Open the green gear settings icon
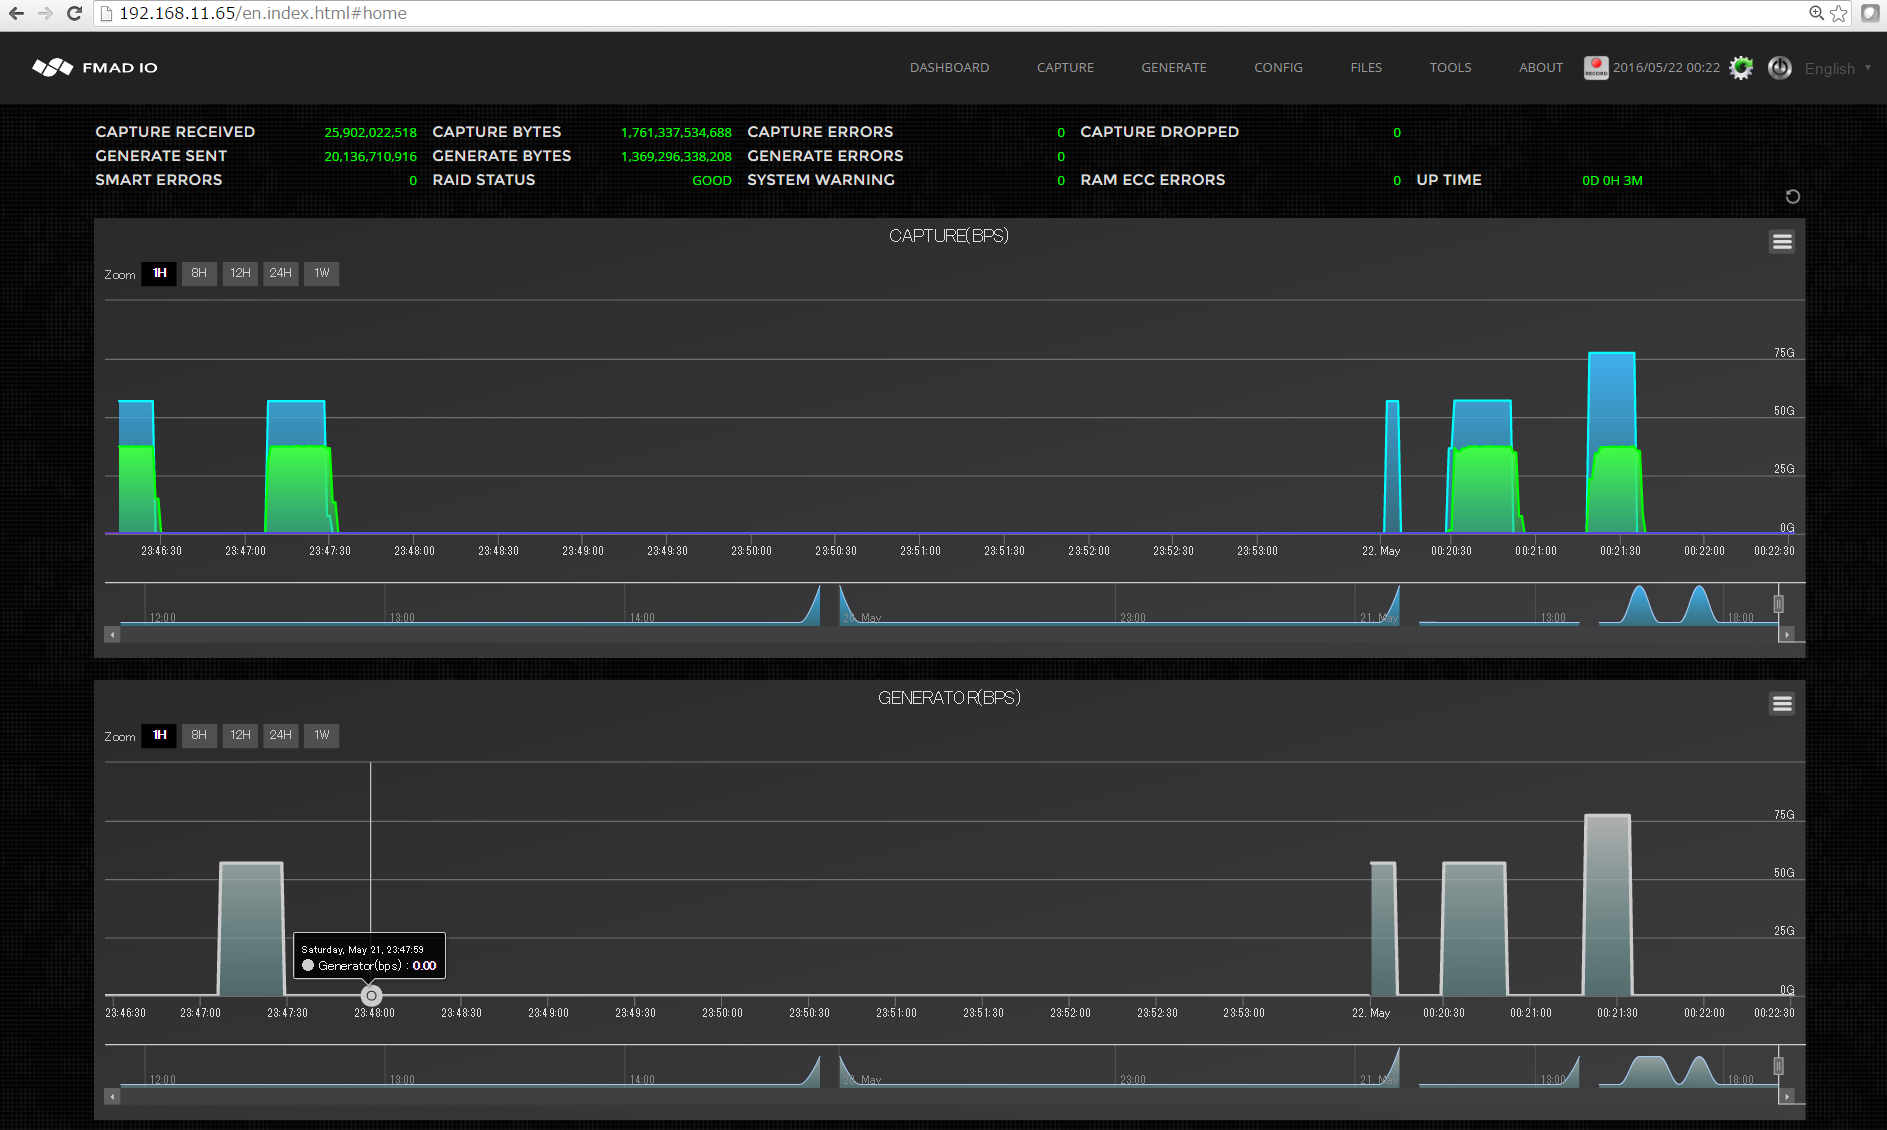The height and width of the screenshot is (1130, 1887). 1741,67
